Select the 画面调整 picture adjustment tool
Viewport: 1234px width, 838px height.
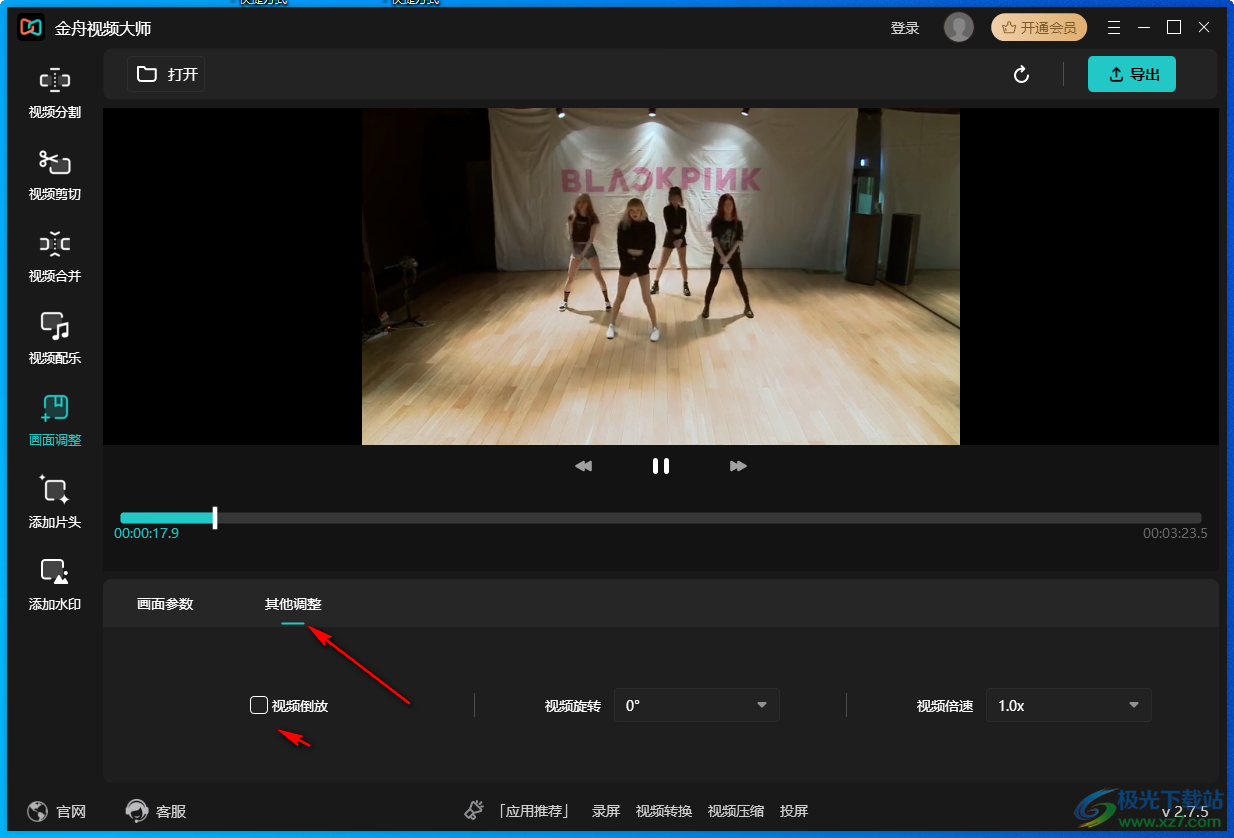[55, 421]
